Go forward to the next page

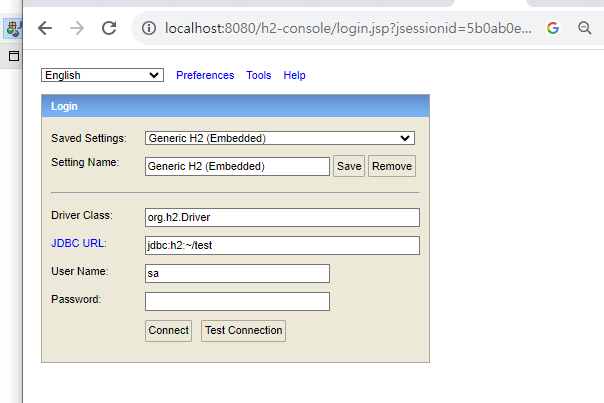[x=77, y=28]
